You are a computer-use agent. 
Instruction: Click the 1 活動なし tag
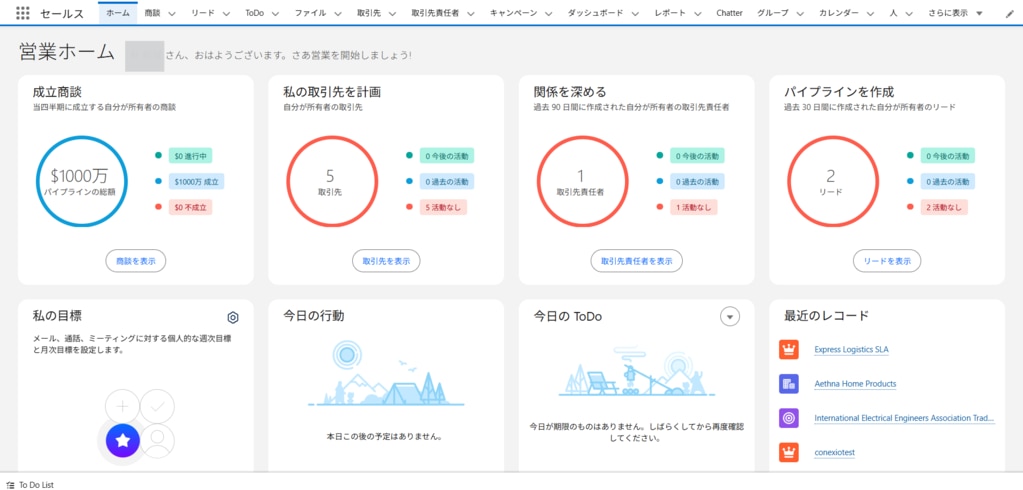tap(694, 207)
